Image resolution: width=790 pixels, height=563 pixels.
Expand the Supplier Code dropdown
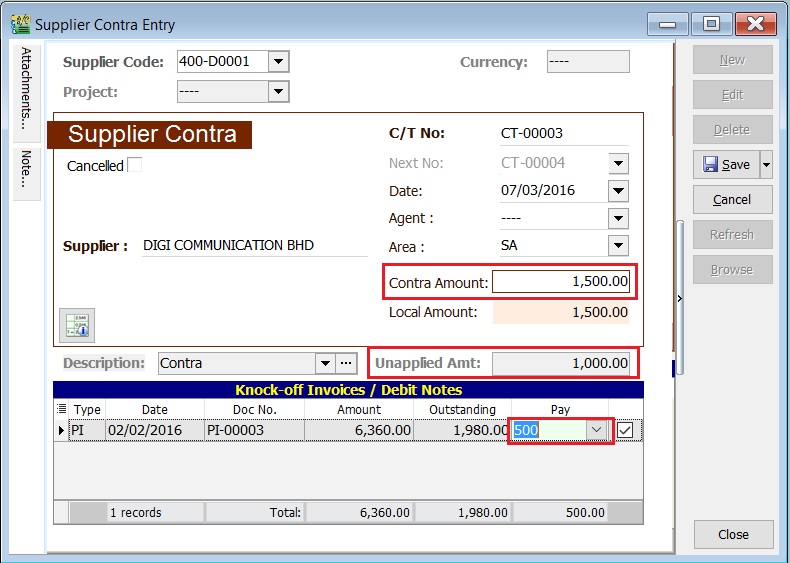pos(278,62)
